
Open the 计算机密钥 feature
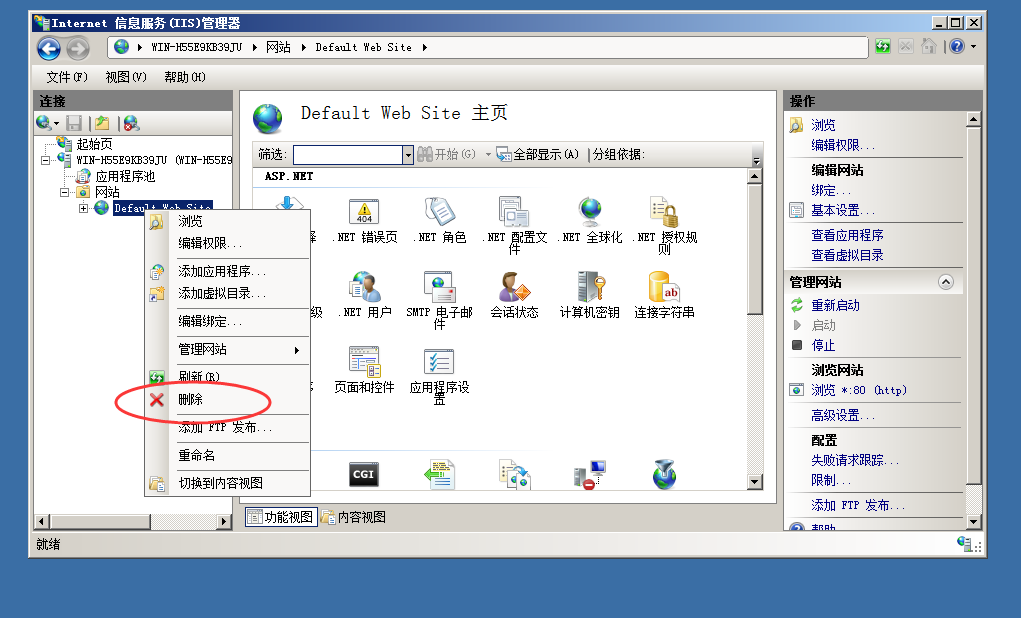[x=590, y=290]
